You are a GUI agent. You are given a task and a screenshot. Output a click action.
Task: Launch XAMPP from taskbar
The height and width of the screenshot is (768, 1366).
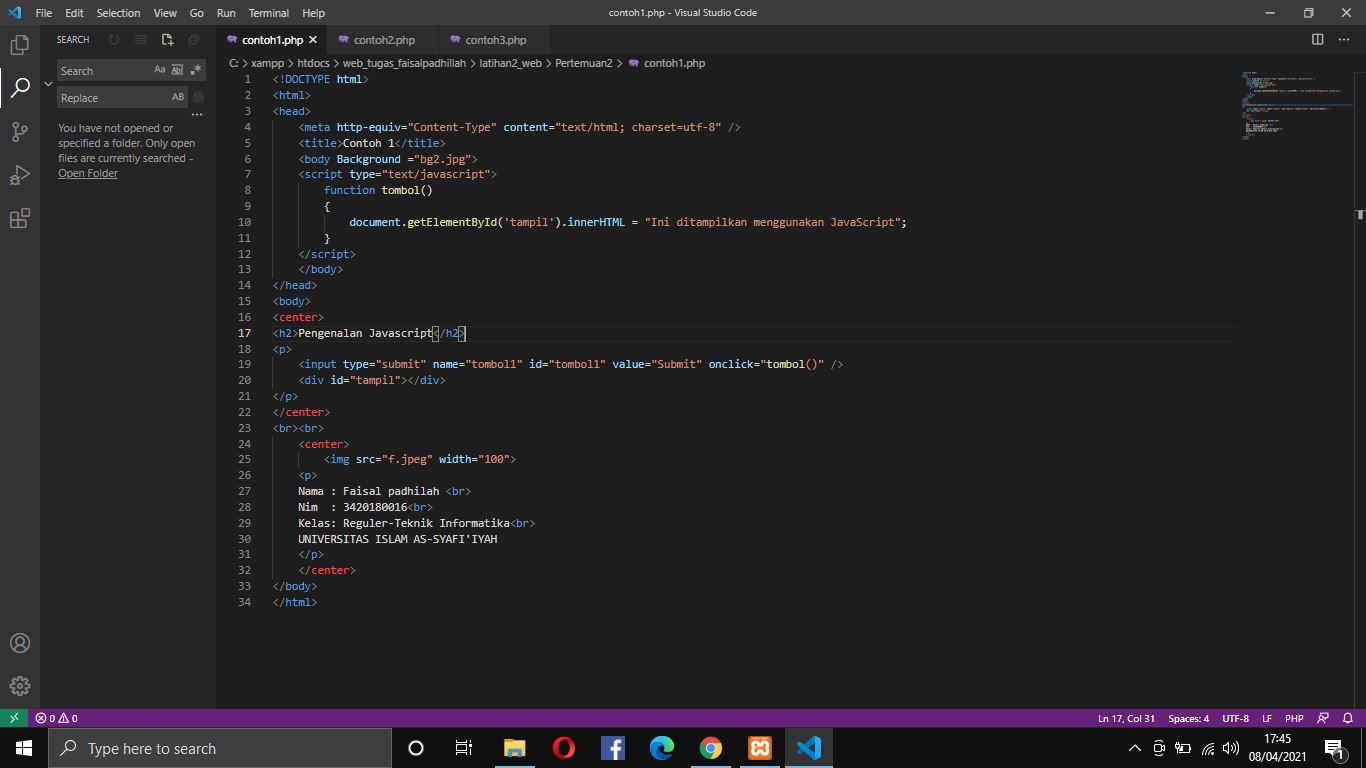click(760, 748)
